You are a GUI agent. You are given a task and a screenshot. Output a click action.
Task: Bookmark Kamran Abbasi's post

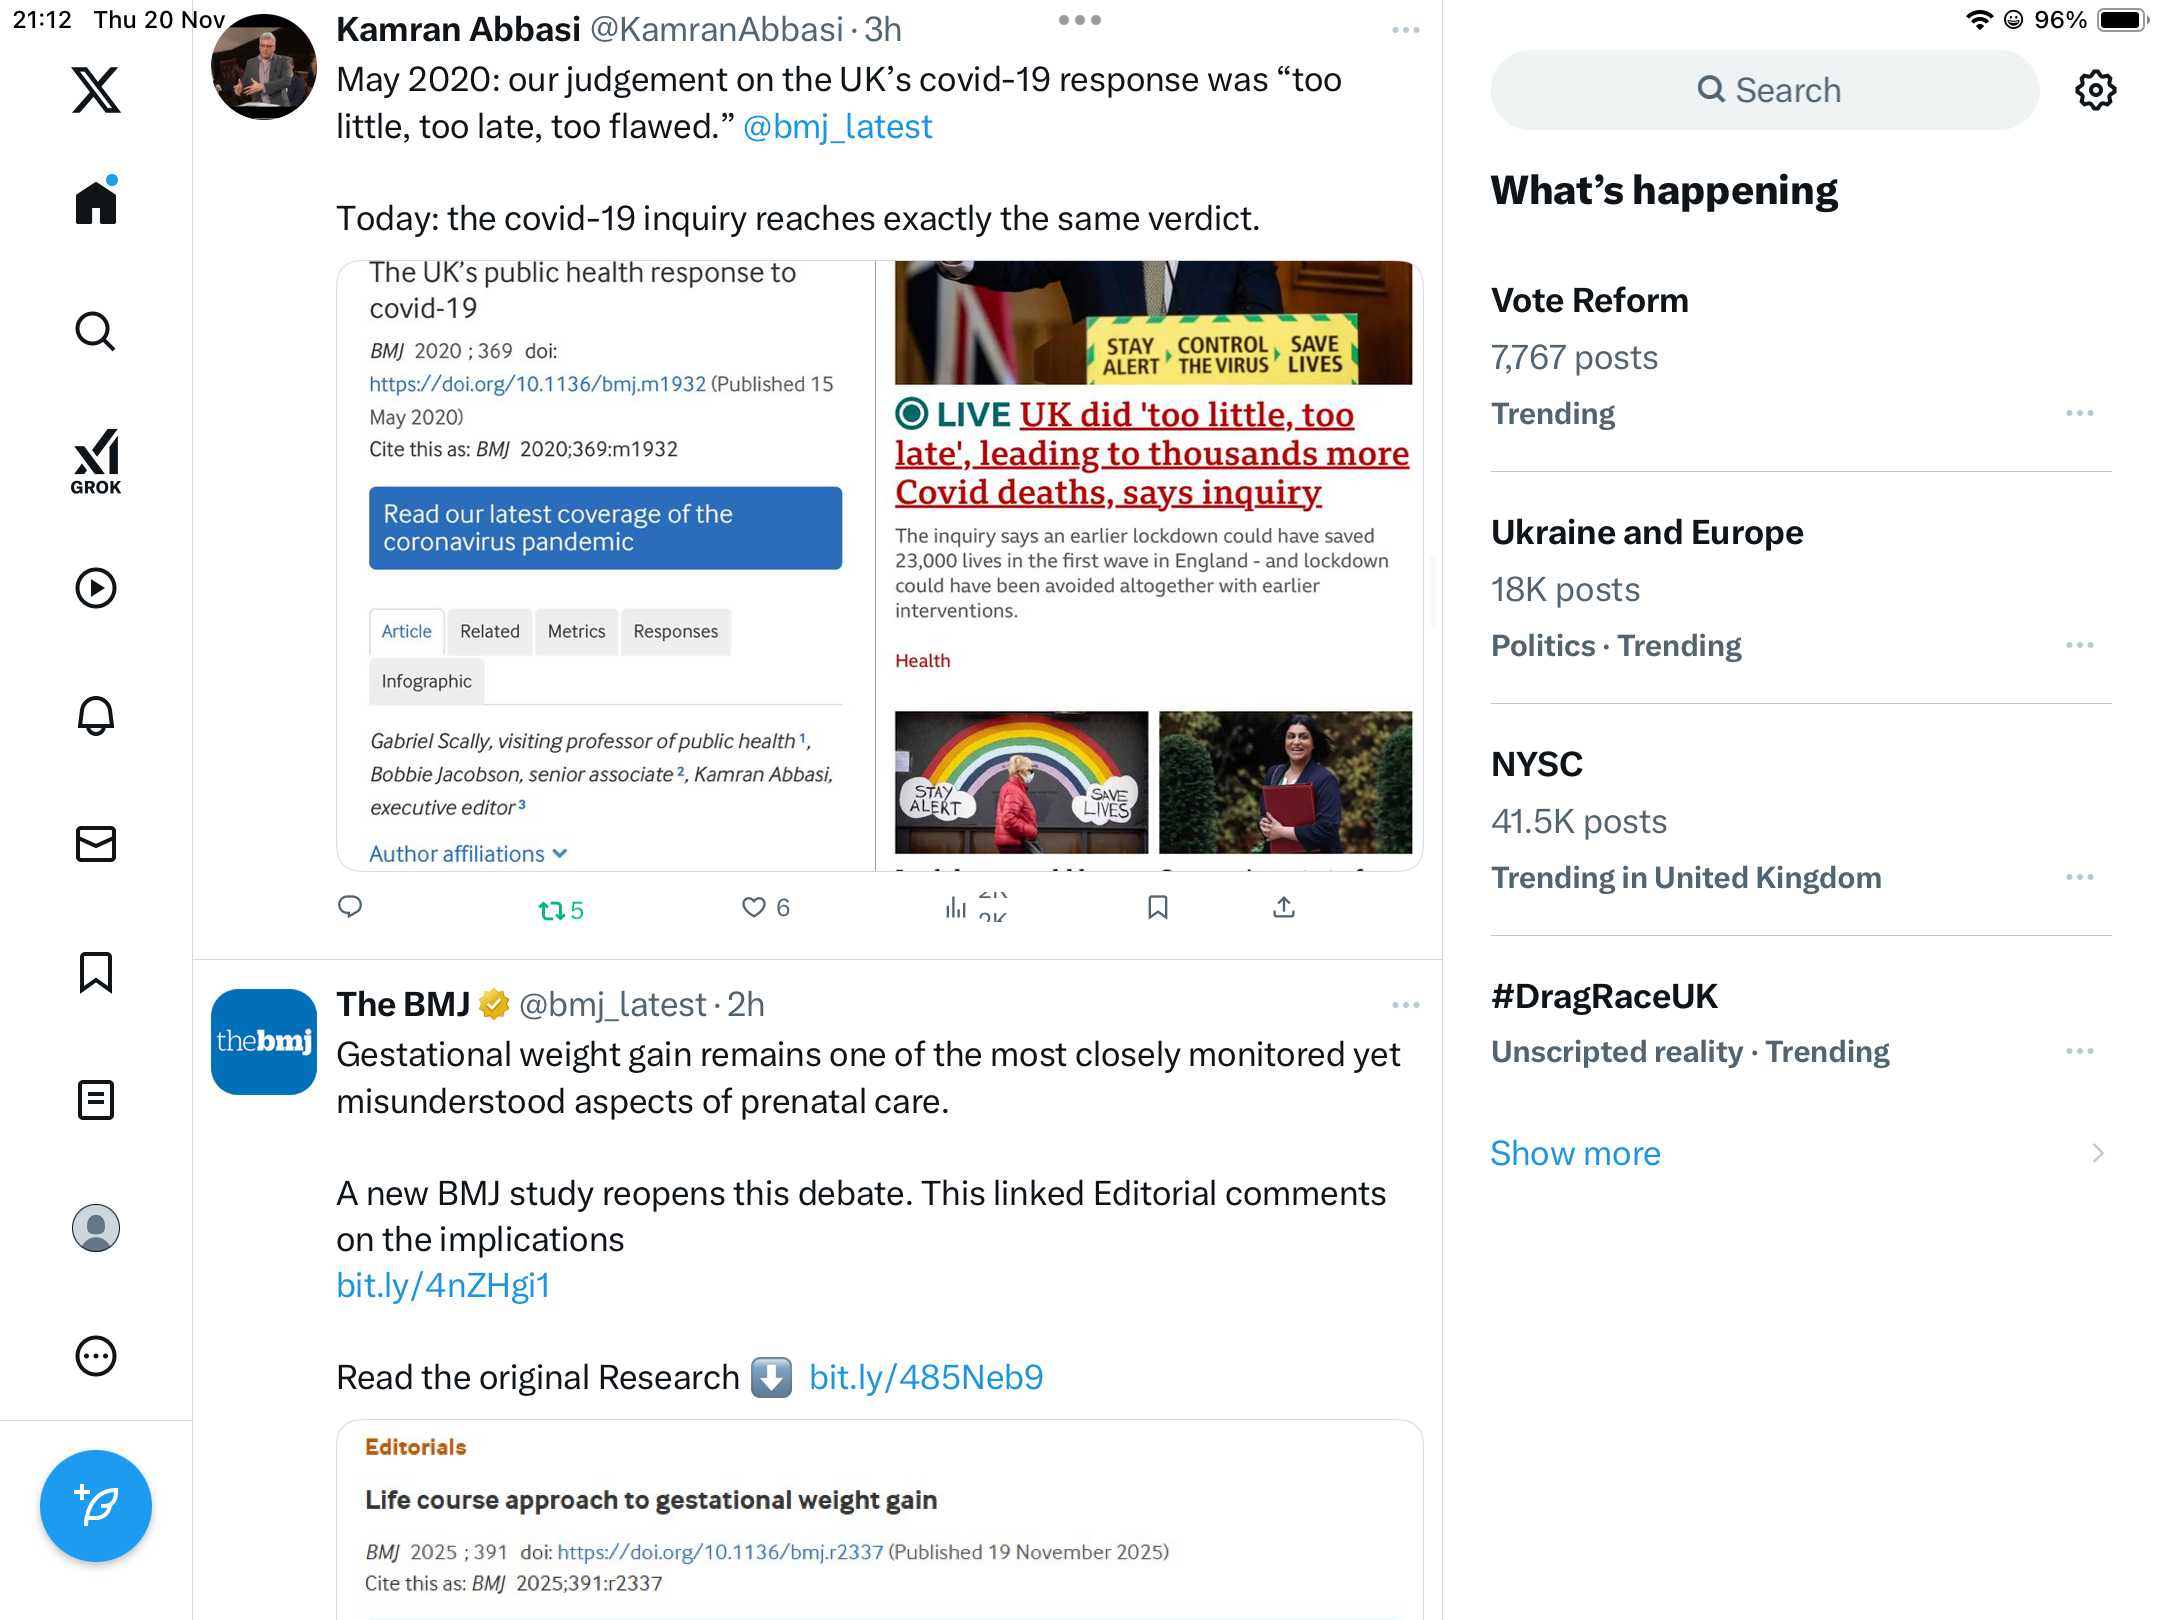[1158, 907]
